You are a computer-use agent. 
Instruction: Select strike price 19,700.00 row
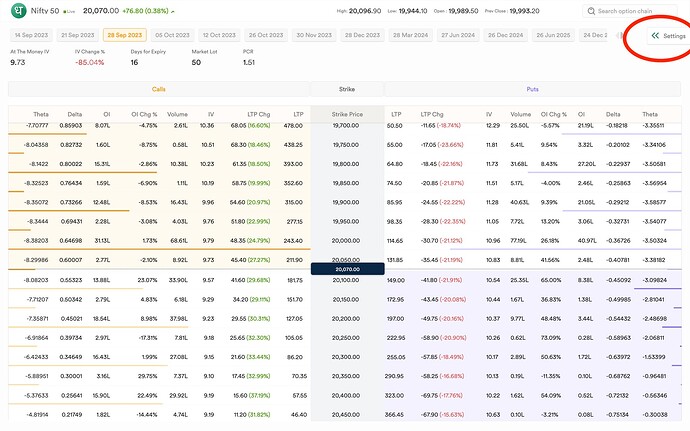346,125
